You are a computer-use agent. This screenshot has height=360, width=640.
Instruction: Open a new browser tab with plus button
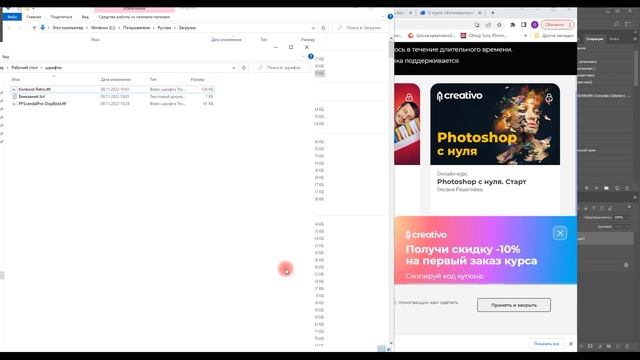click(492, 13)
